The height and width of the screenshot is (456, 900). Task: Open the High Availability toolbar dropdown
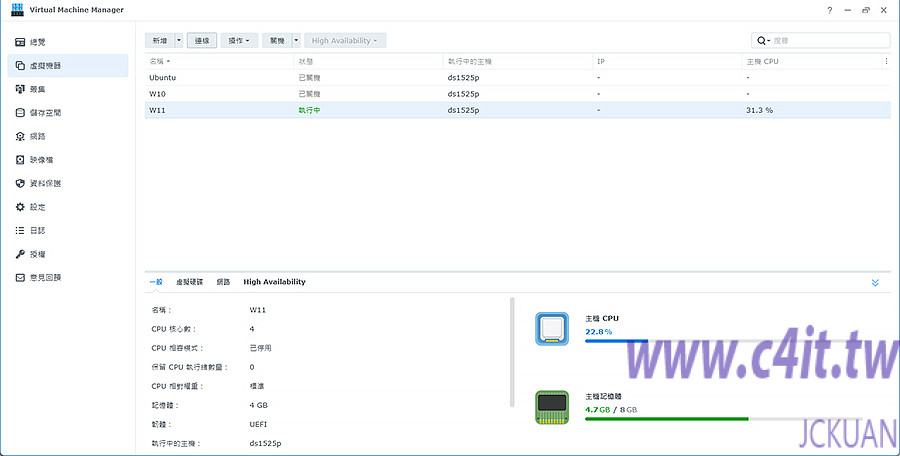(x=345, y=40)
